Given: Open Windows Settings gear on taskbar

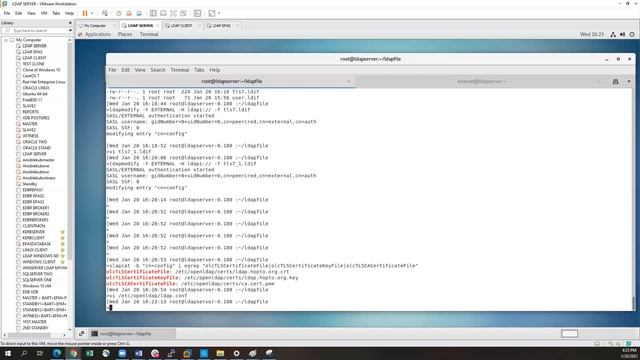Looking at the screenshot, I should [x=236, y=353].
